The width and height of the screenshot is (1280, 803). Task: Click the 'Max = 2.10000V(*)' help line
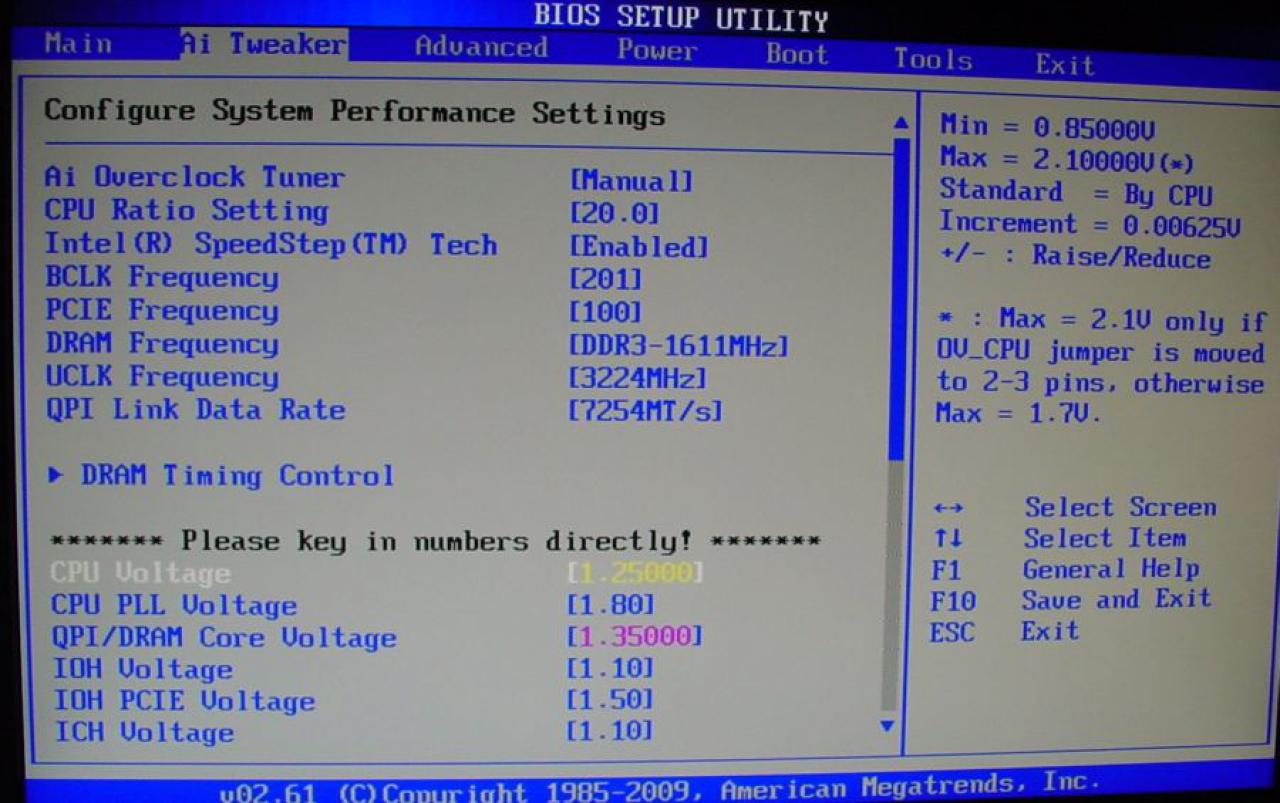[x=1067, y=160]
